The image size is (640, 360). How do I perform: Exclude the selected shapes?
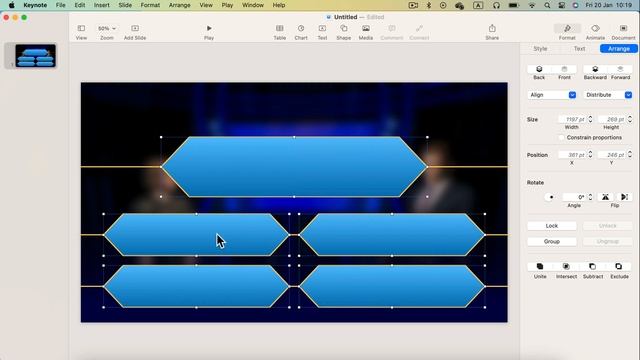pyautogui.click(x=619, y=267)
